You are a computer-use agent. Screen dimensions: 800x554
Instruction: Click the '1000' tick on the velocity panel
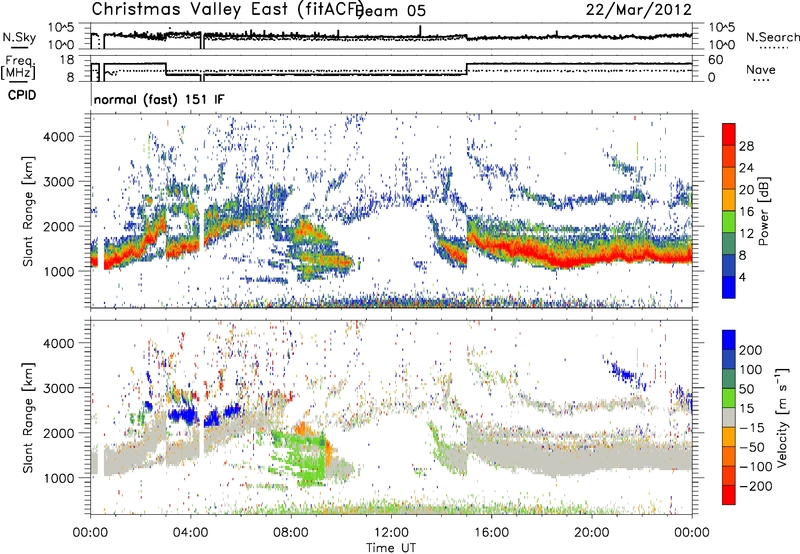[59, 478]
